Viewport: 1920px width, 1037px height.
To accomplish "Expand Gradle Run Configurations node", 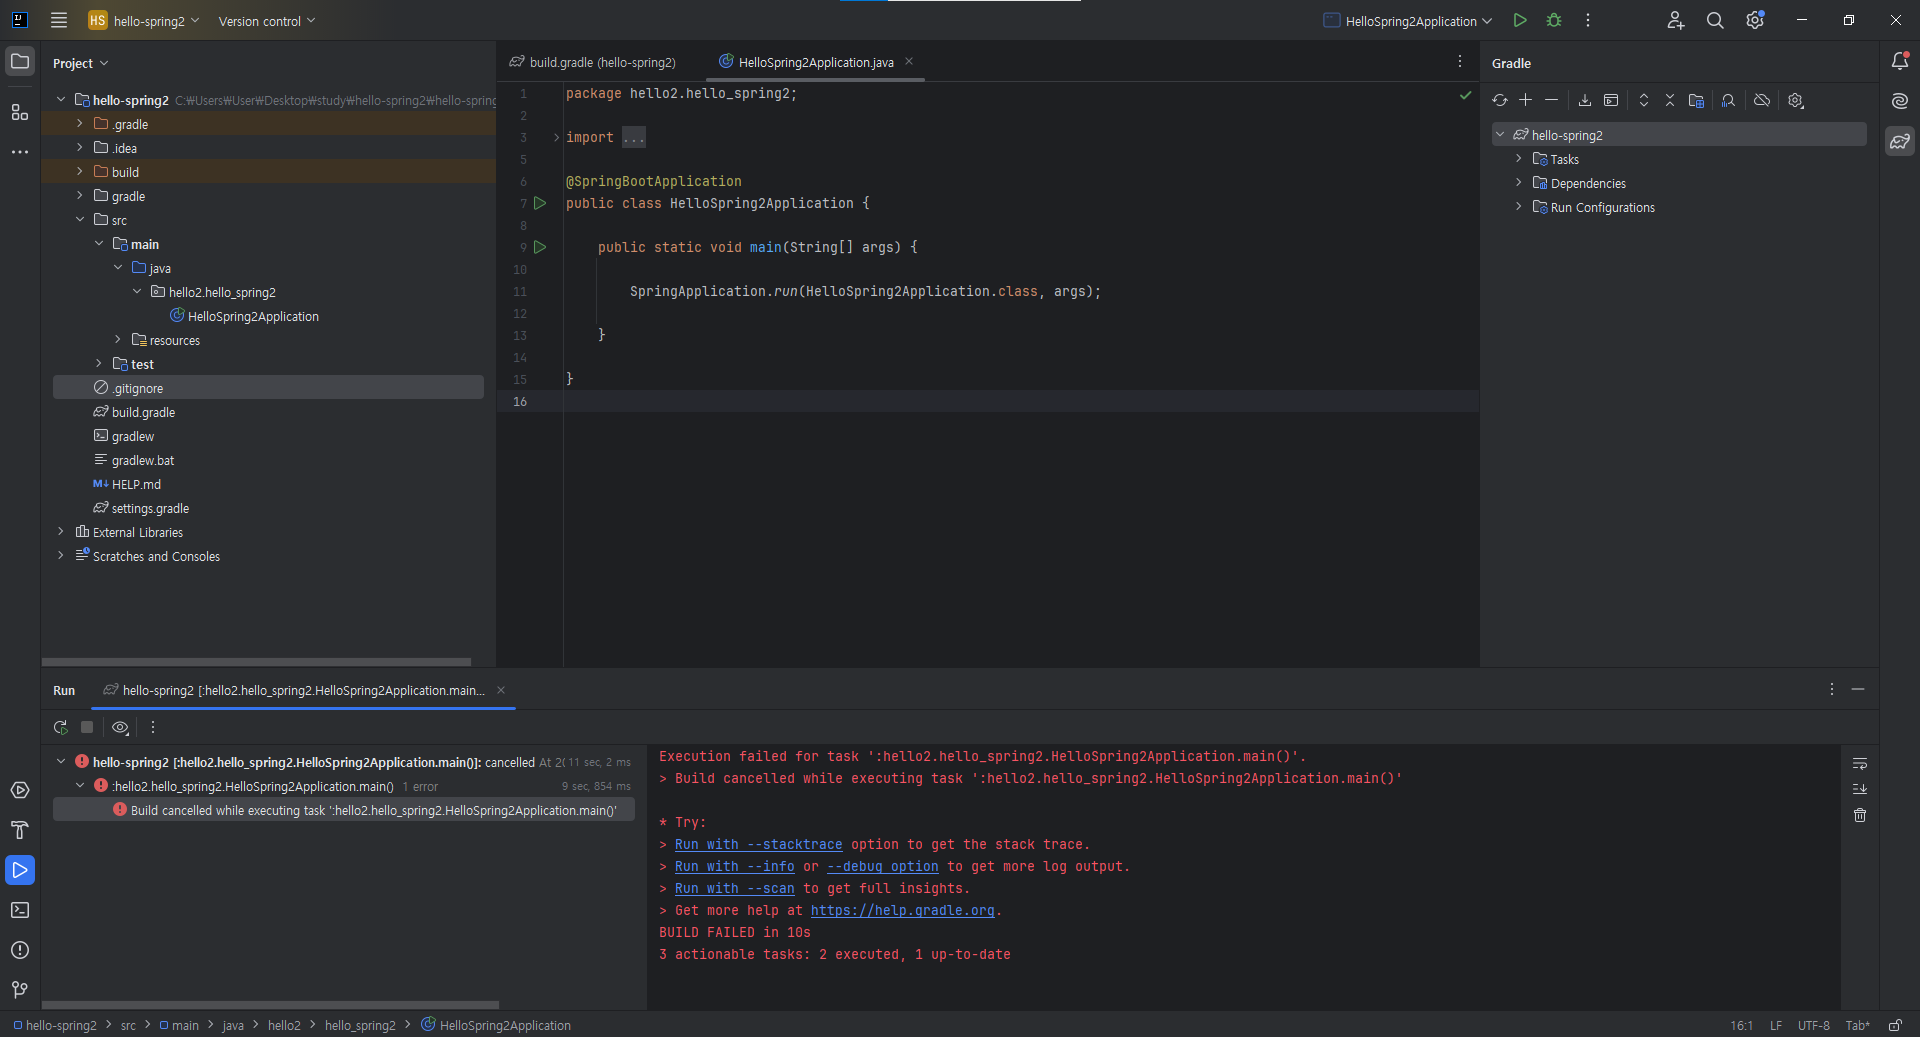I will point(1519,207).
